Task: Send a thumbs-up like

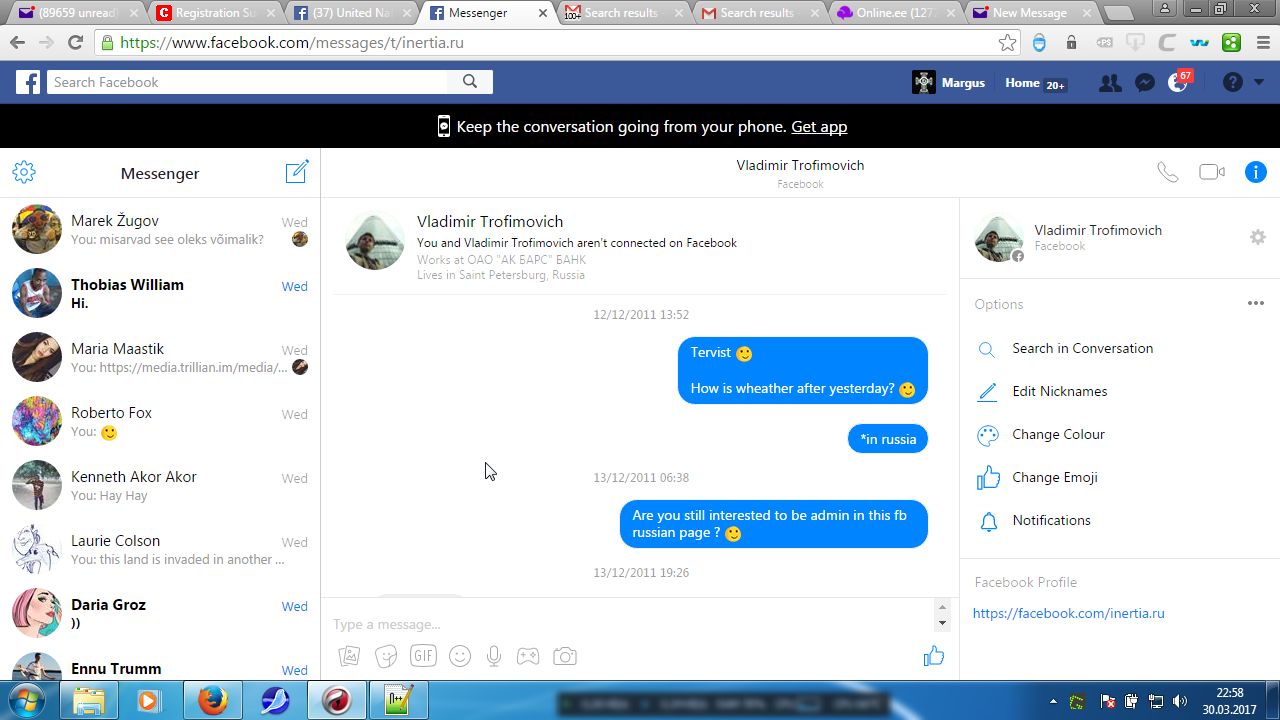Action: coord(933,656)
